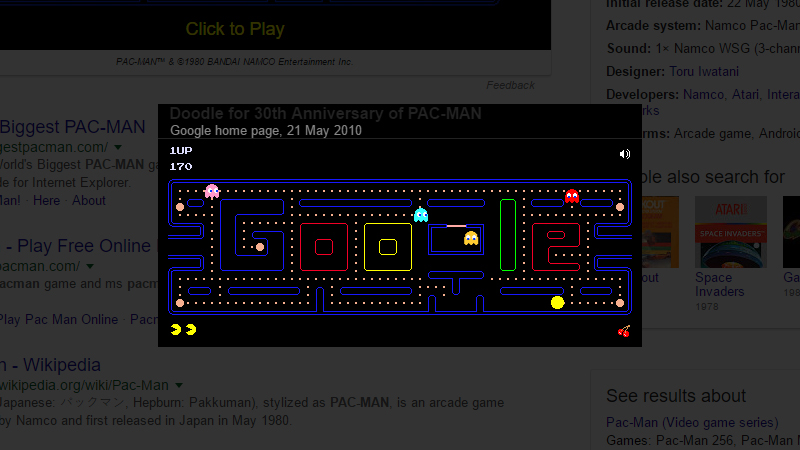Screen dimensions: 800x450
Task: Expand the Wikipedia result URL dropdown arrow
Action: coord(179,385)
